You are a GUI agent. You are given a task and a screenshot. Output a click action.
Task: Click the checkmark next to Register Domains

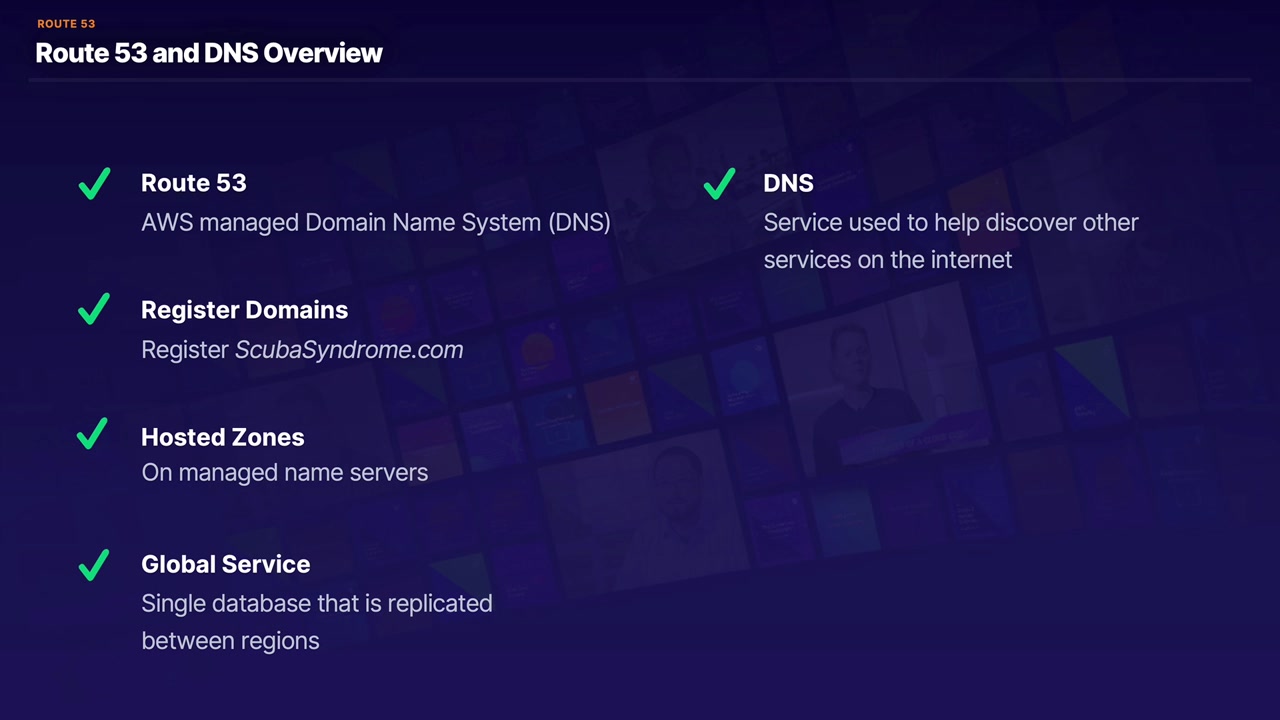(x=94, y=310)
